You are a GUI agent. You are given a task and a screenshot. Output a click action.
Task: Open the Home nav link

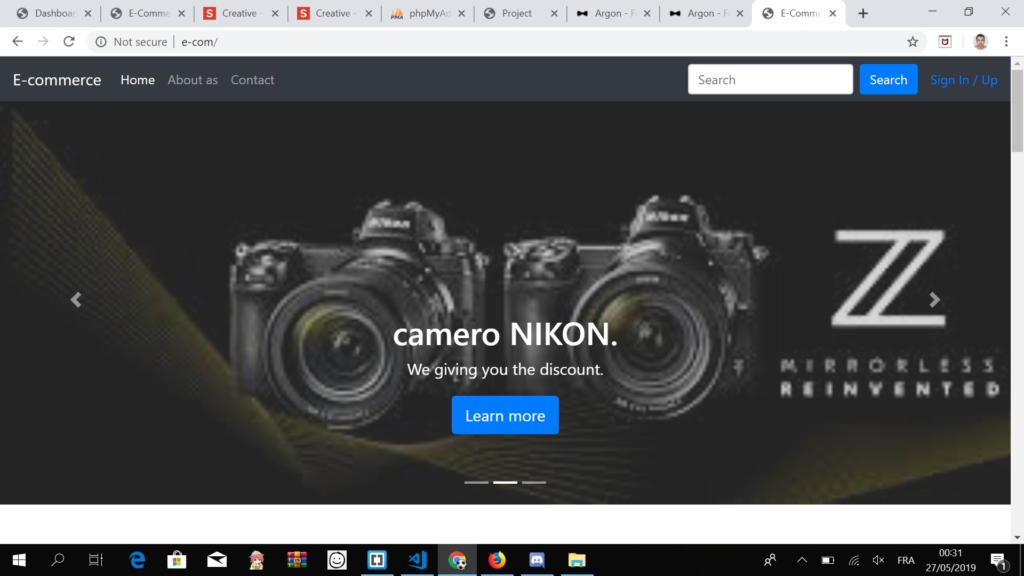[x=137, y=80]
